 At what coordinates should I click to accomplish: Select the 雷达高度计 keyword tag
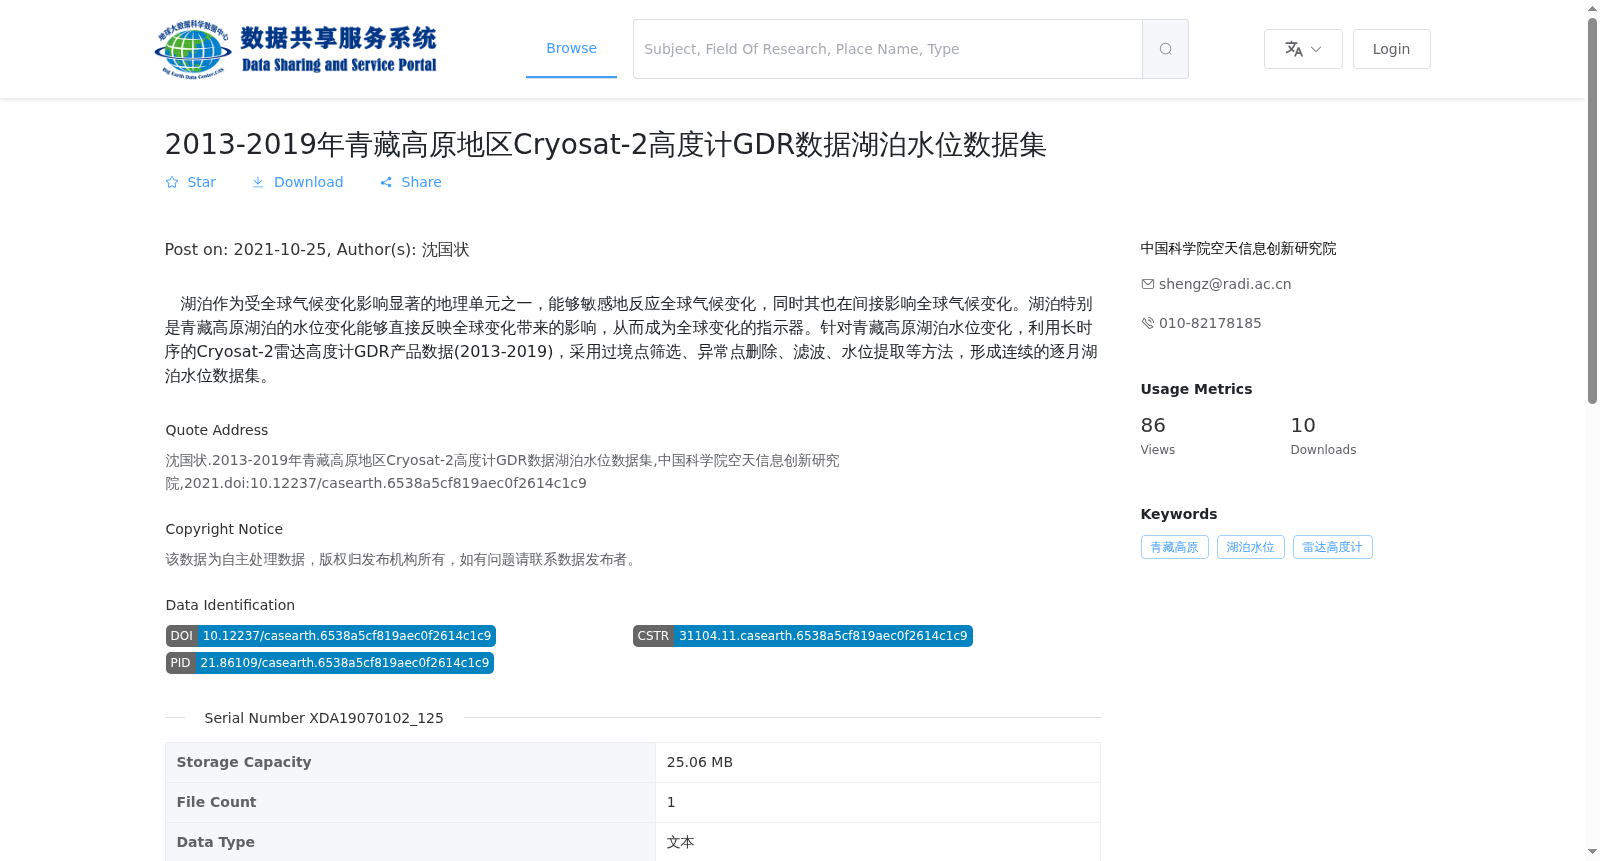point(1332,547)
